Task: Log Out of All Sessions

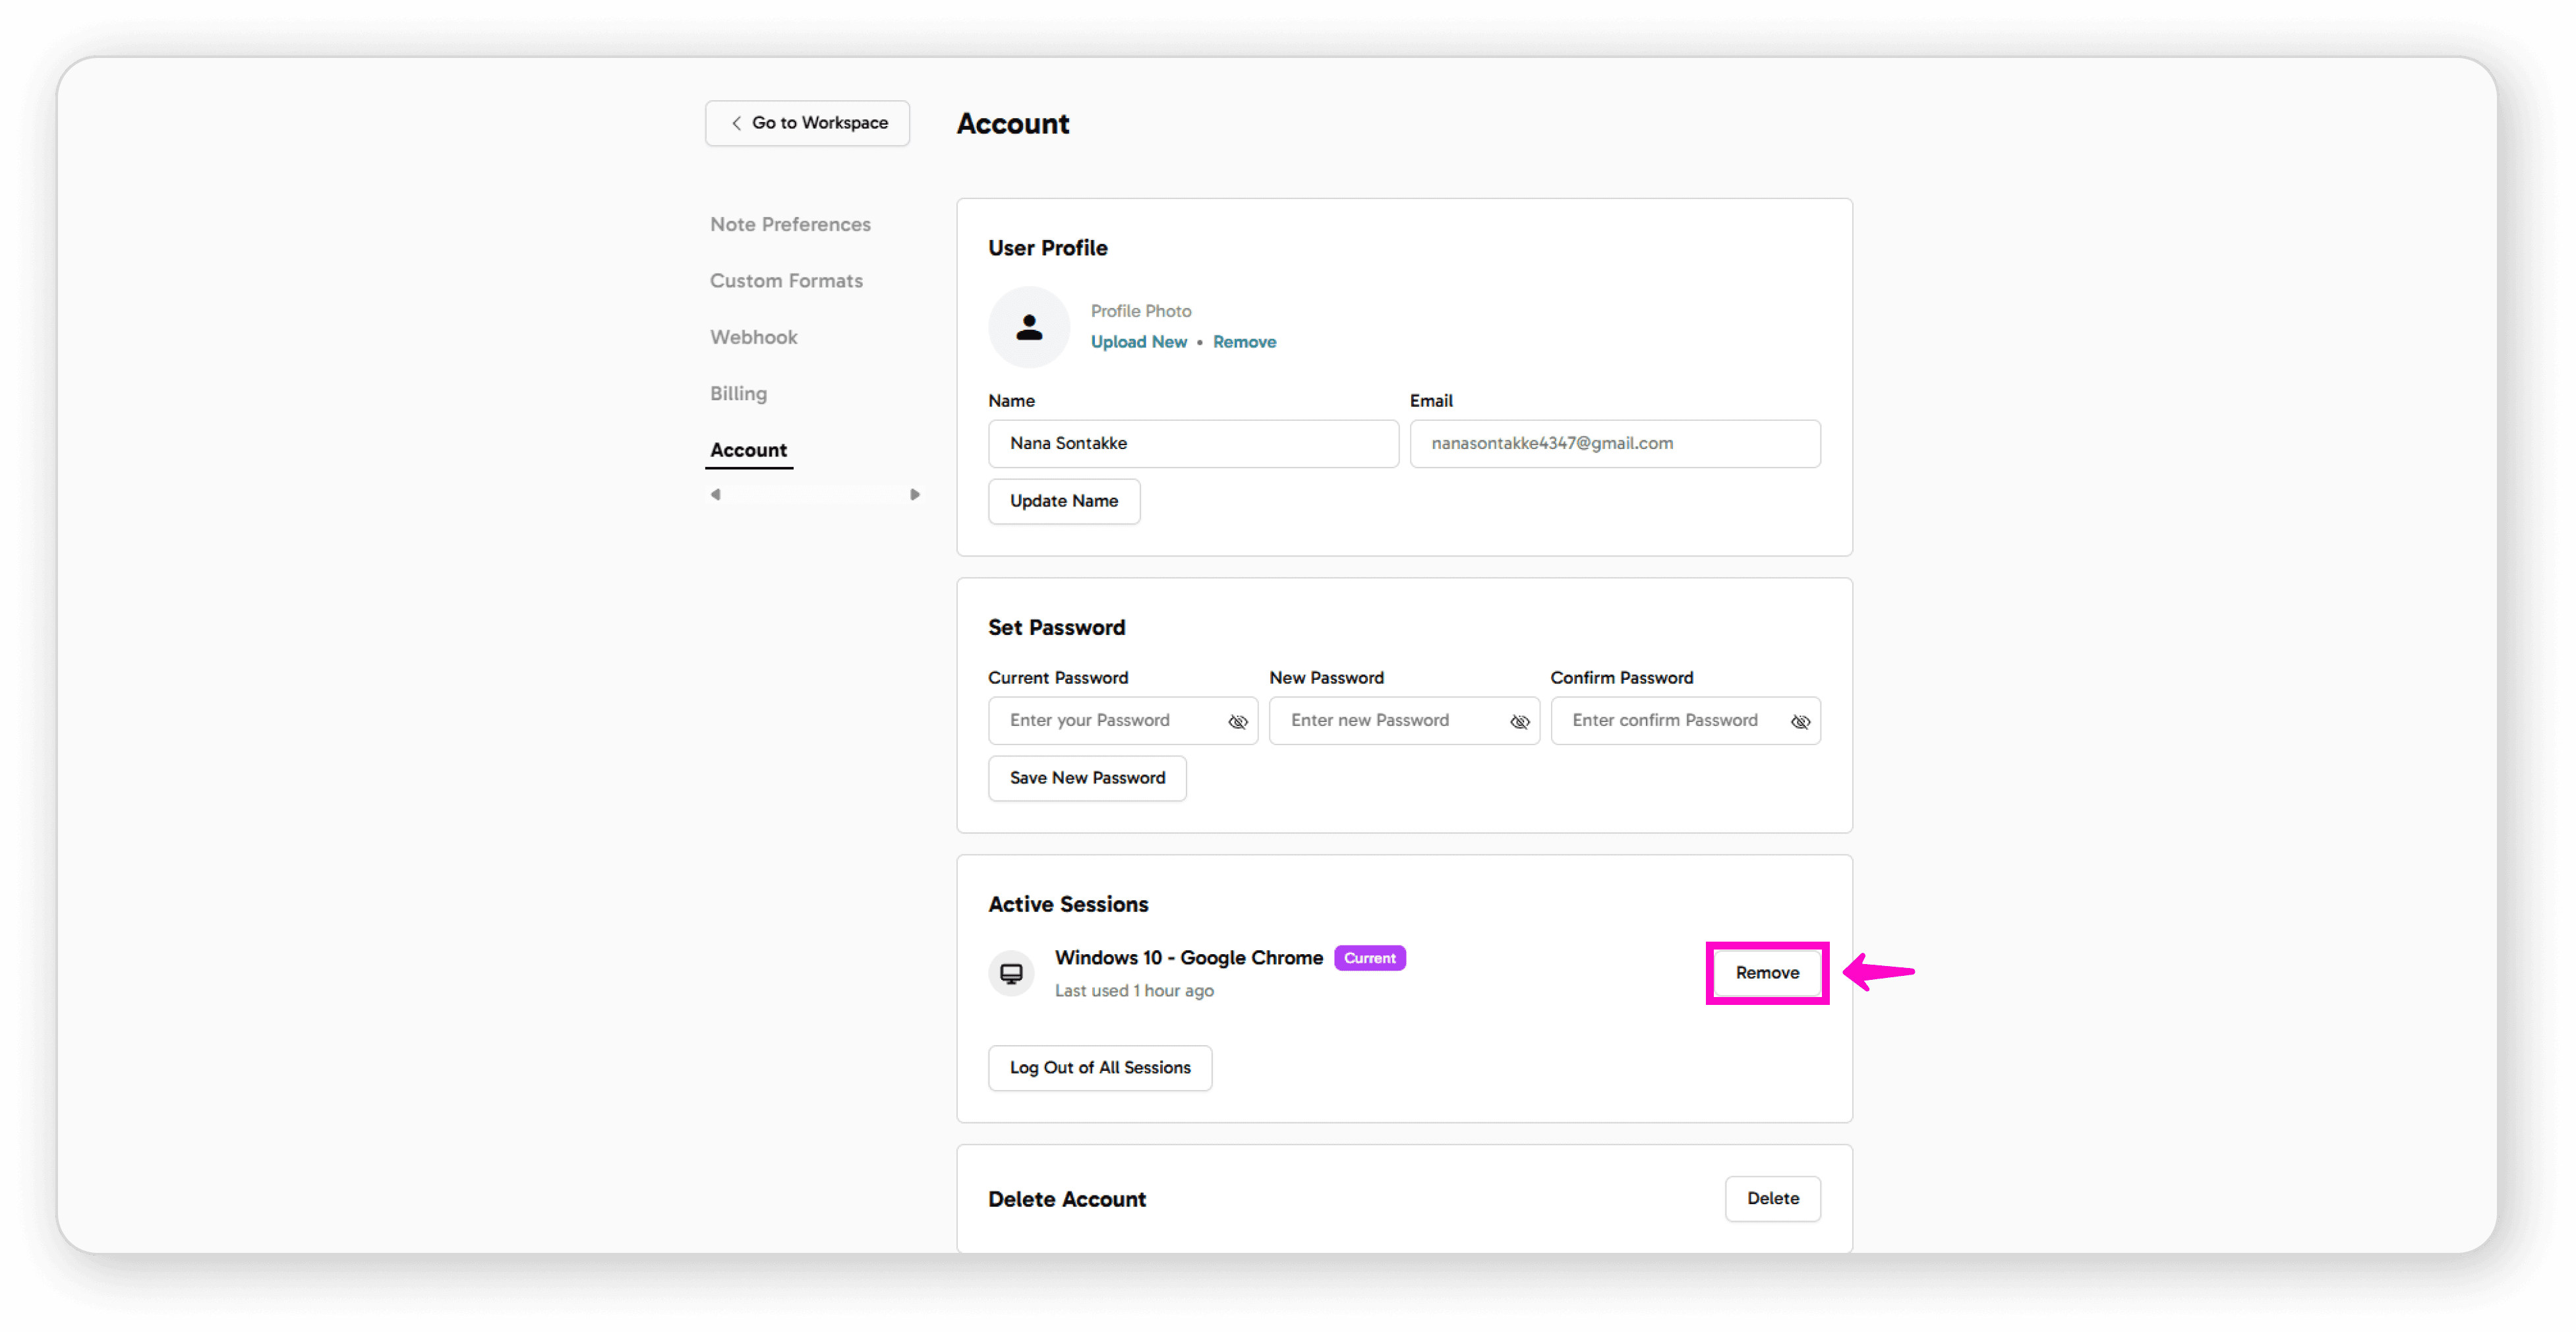Action: (1099, 1068)
